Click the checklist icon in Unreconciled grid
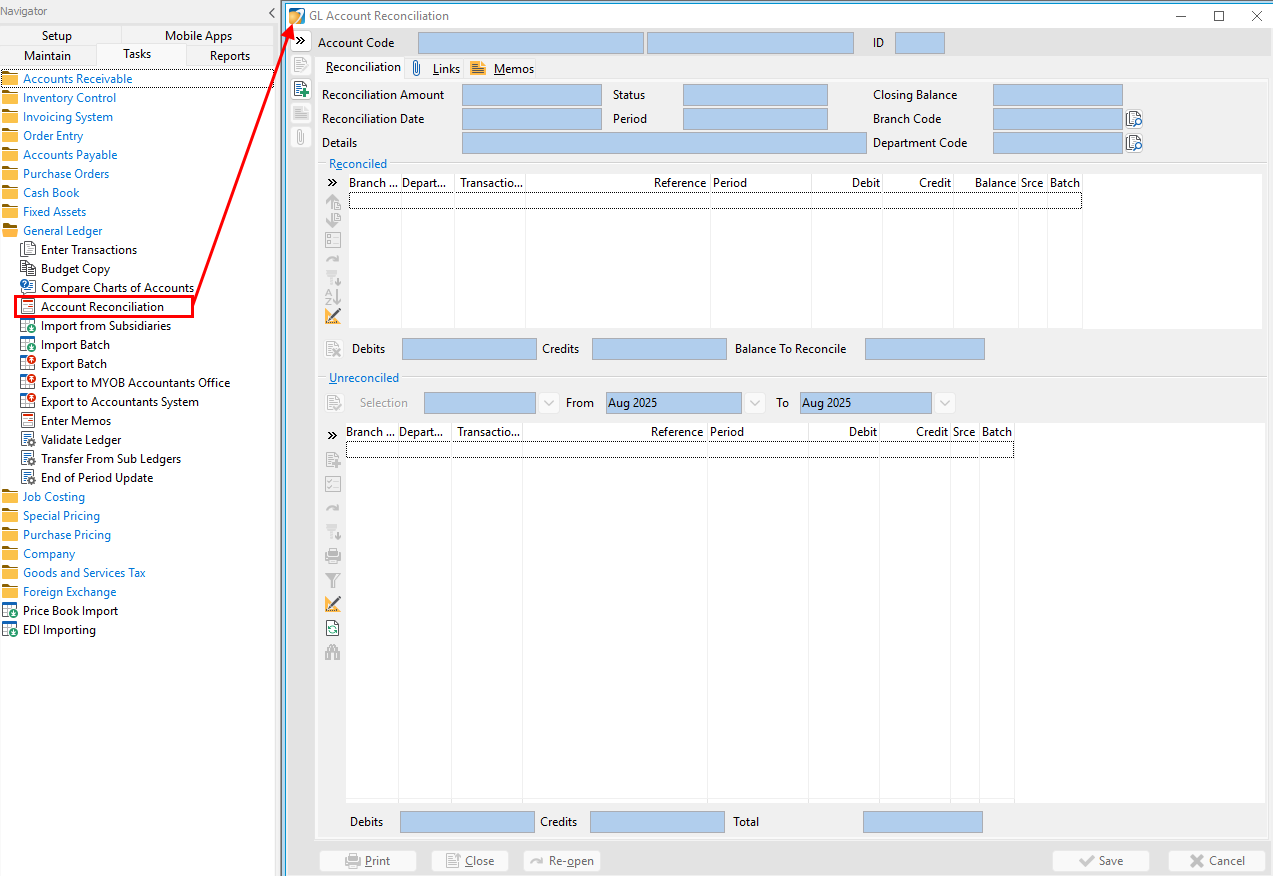The image size is (1273, 876). 333,484
